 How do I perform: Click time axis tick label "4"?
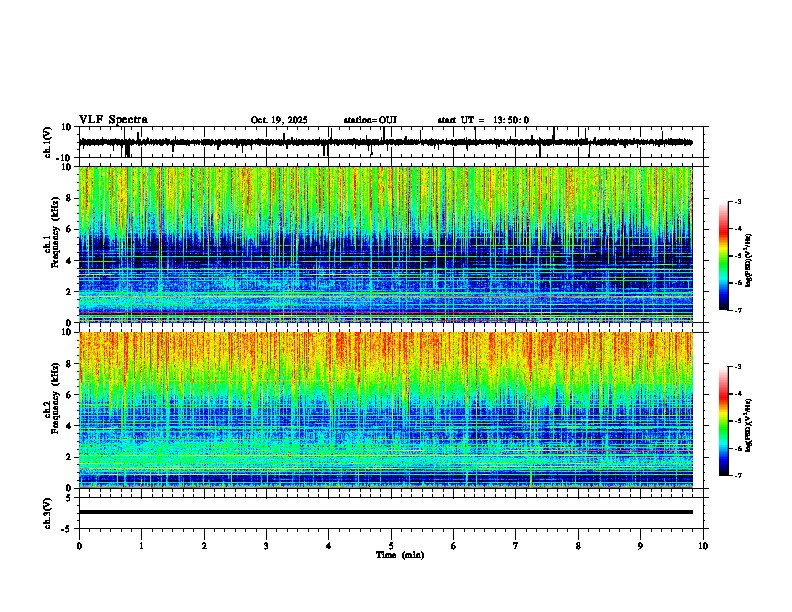329,546
